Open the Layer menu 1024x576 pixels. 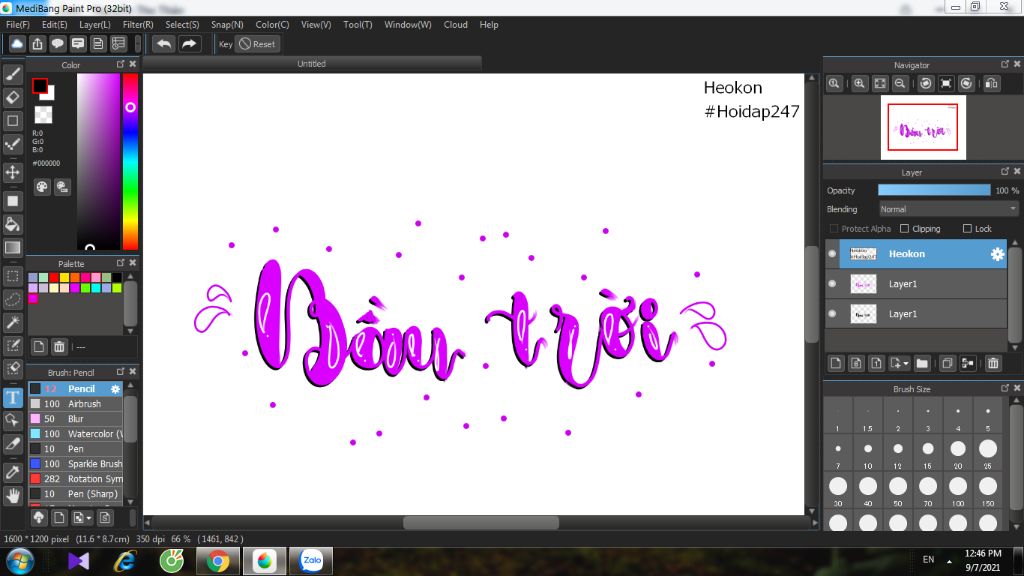click(x=95, y=25)
